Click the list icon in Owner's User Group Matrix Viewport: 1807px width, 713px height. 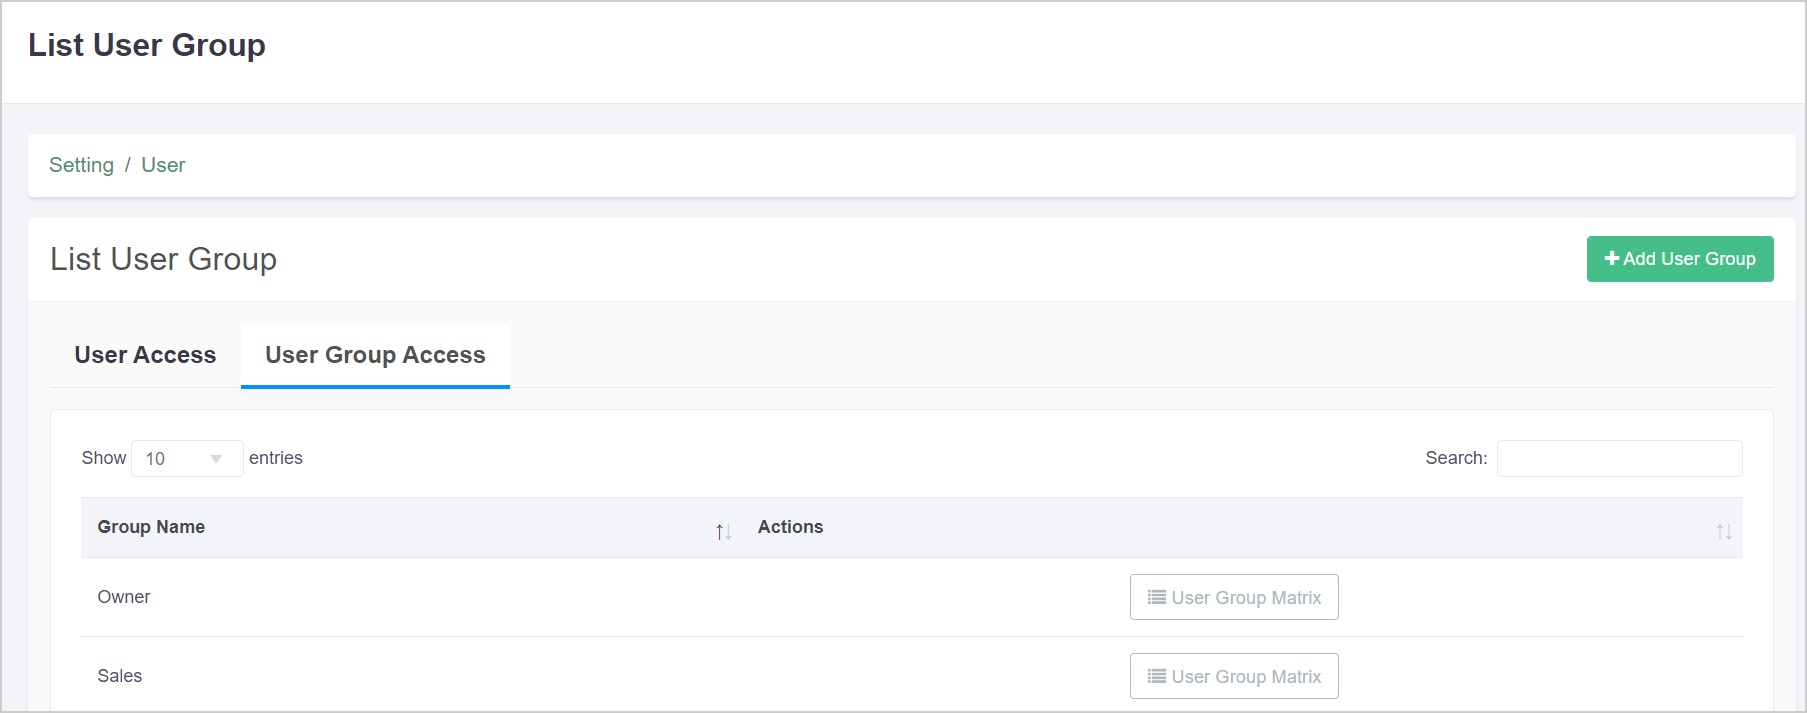pos(1155,597)
